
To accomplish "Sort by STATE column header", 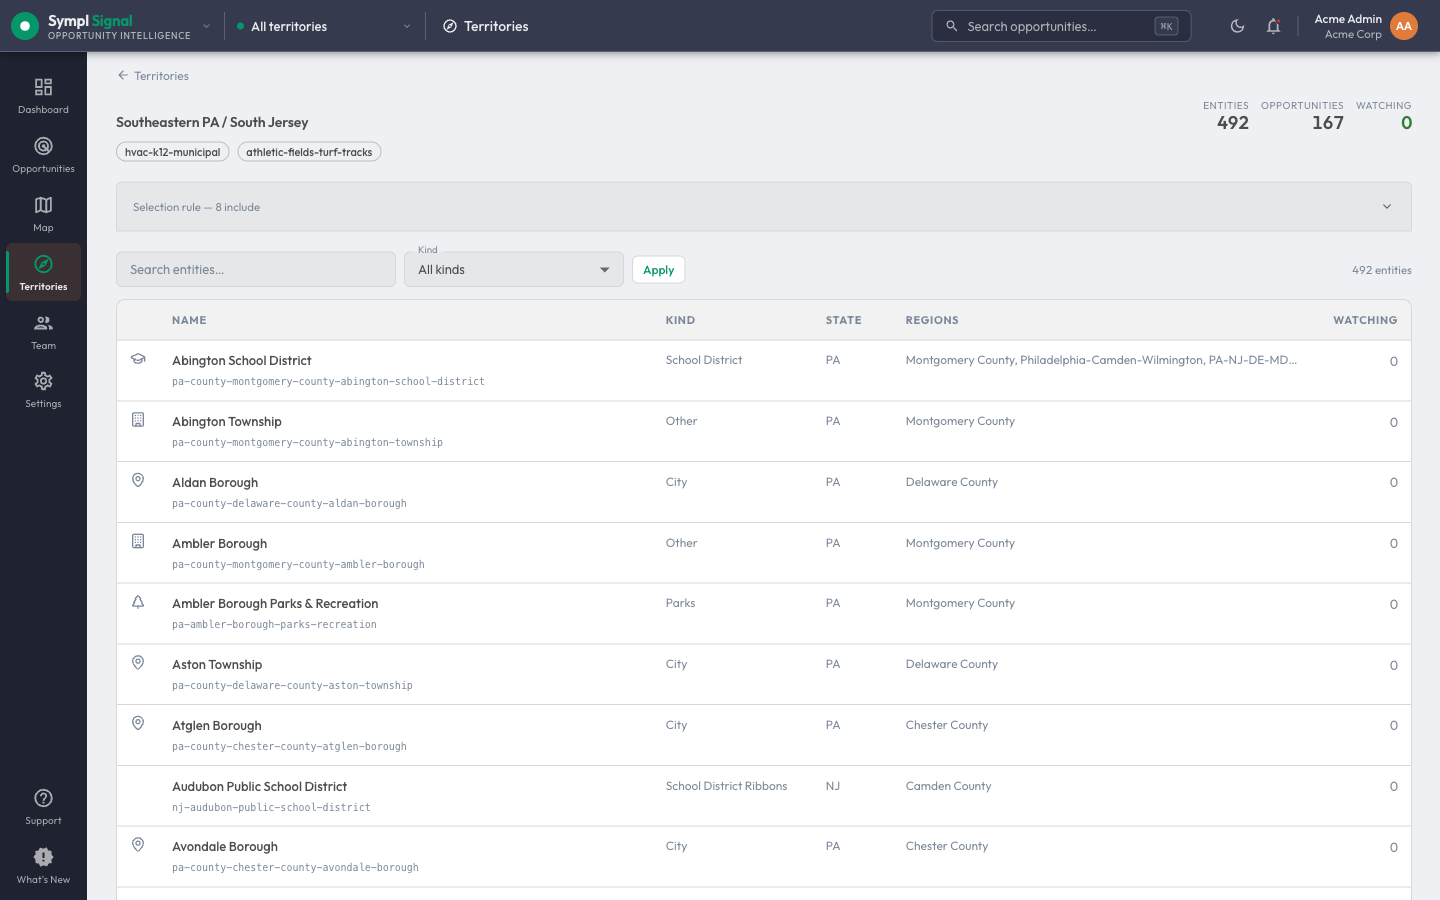I will tap(843, 320).
